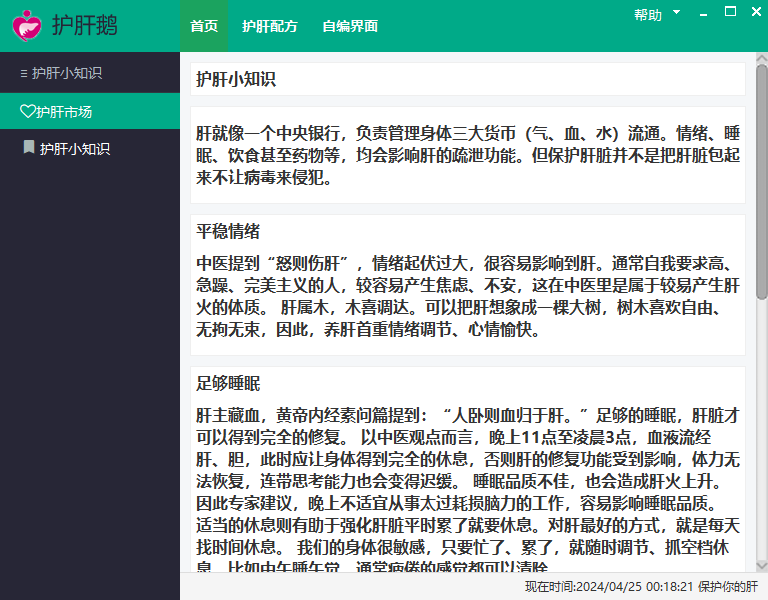The height and width of the screenshot is (600, 768).
Task: Open the 首页 tab
Action: pos(204,26)
